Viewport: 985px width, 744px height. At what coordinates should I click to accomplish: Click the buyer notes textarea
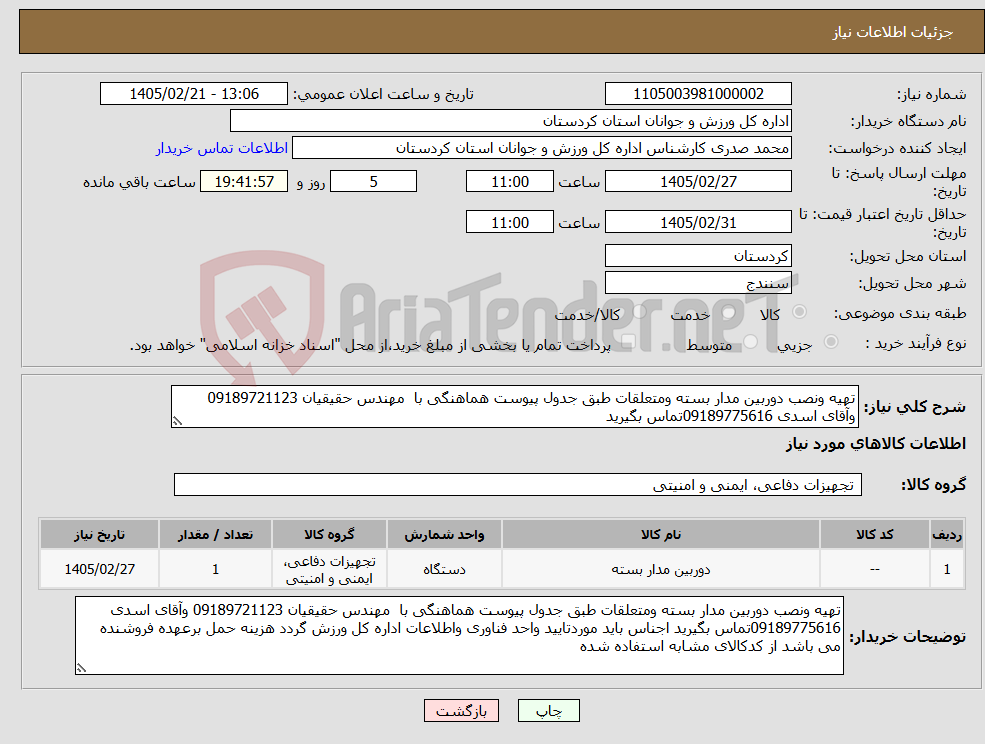(x=459, y=636)
